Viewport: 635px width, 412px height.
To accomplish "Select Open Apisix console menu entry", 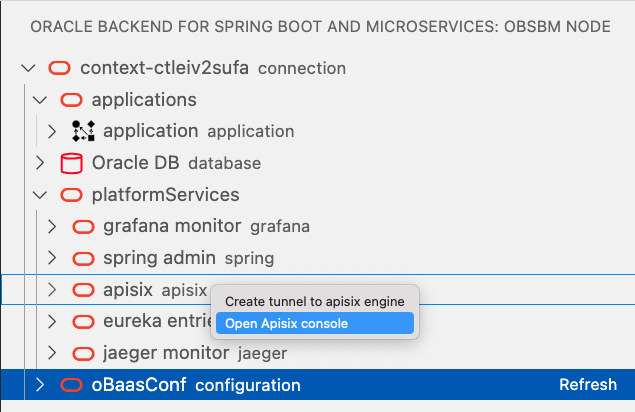I will coord(314,323).
